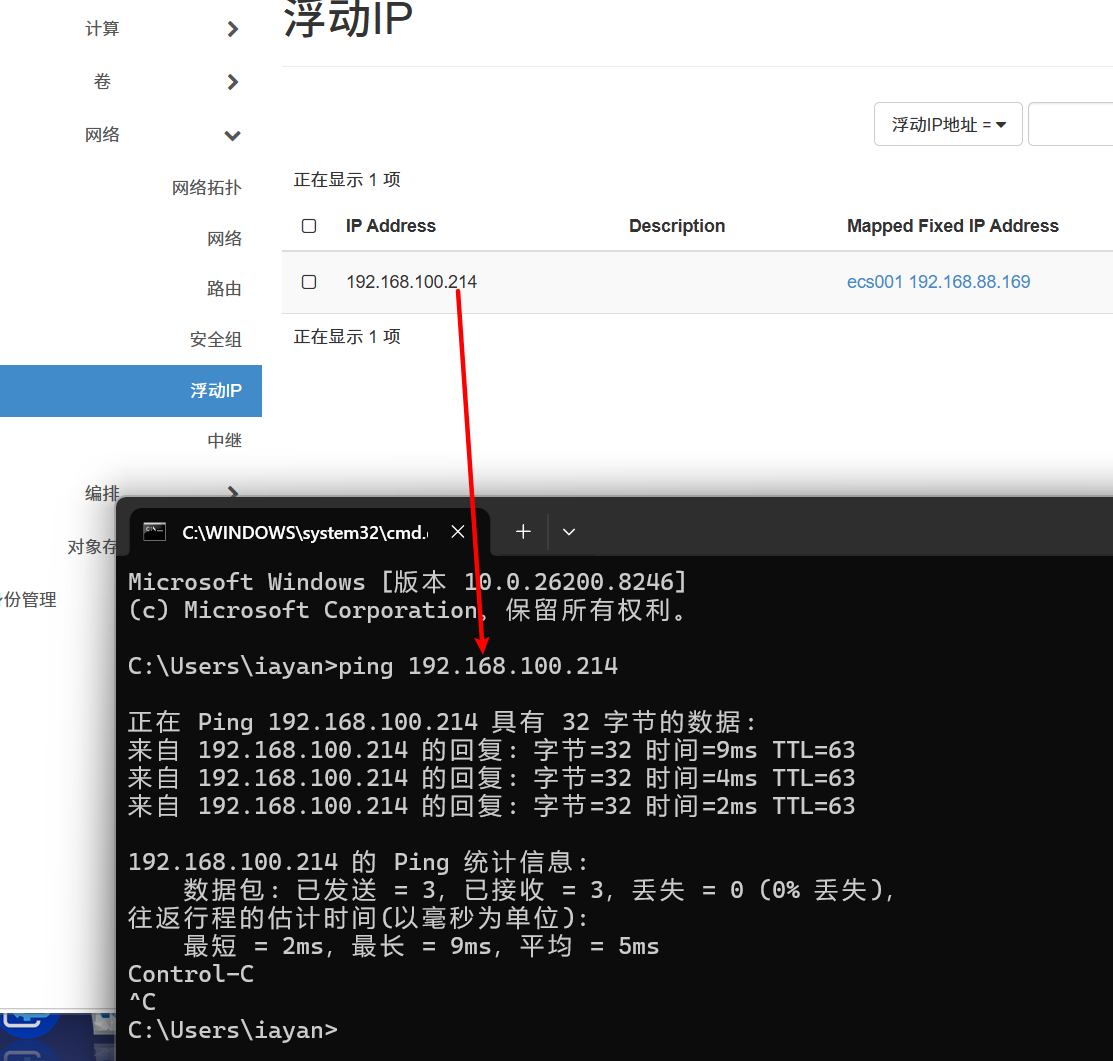Tick the checkbox for 192.168.100.214 row
The height and width of the screenshot is (1061, 1113).
(309, 282)
